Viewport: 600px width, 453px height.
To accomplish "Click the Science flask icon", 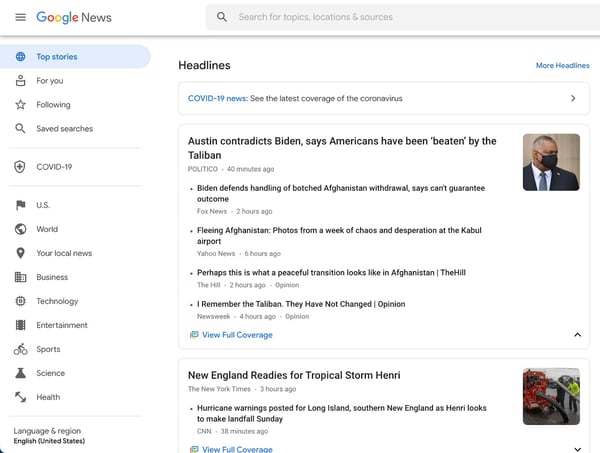I will pos(20,373).
